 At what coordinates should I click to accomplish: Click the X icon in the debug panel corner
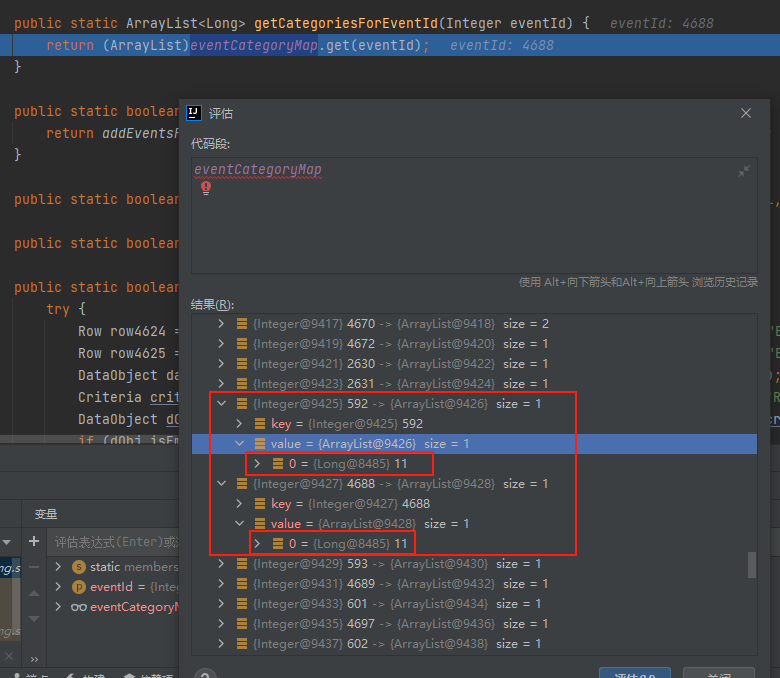[x=9, y=656]
